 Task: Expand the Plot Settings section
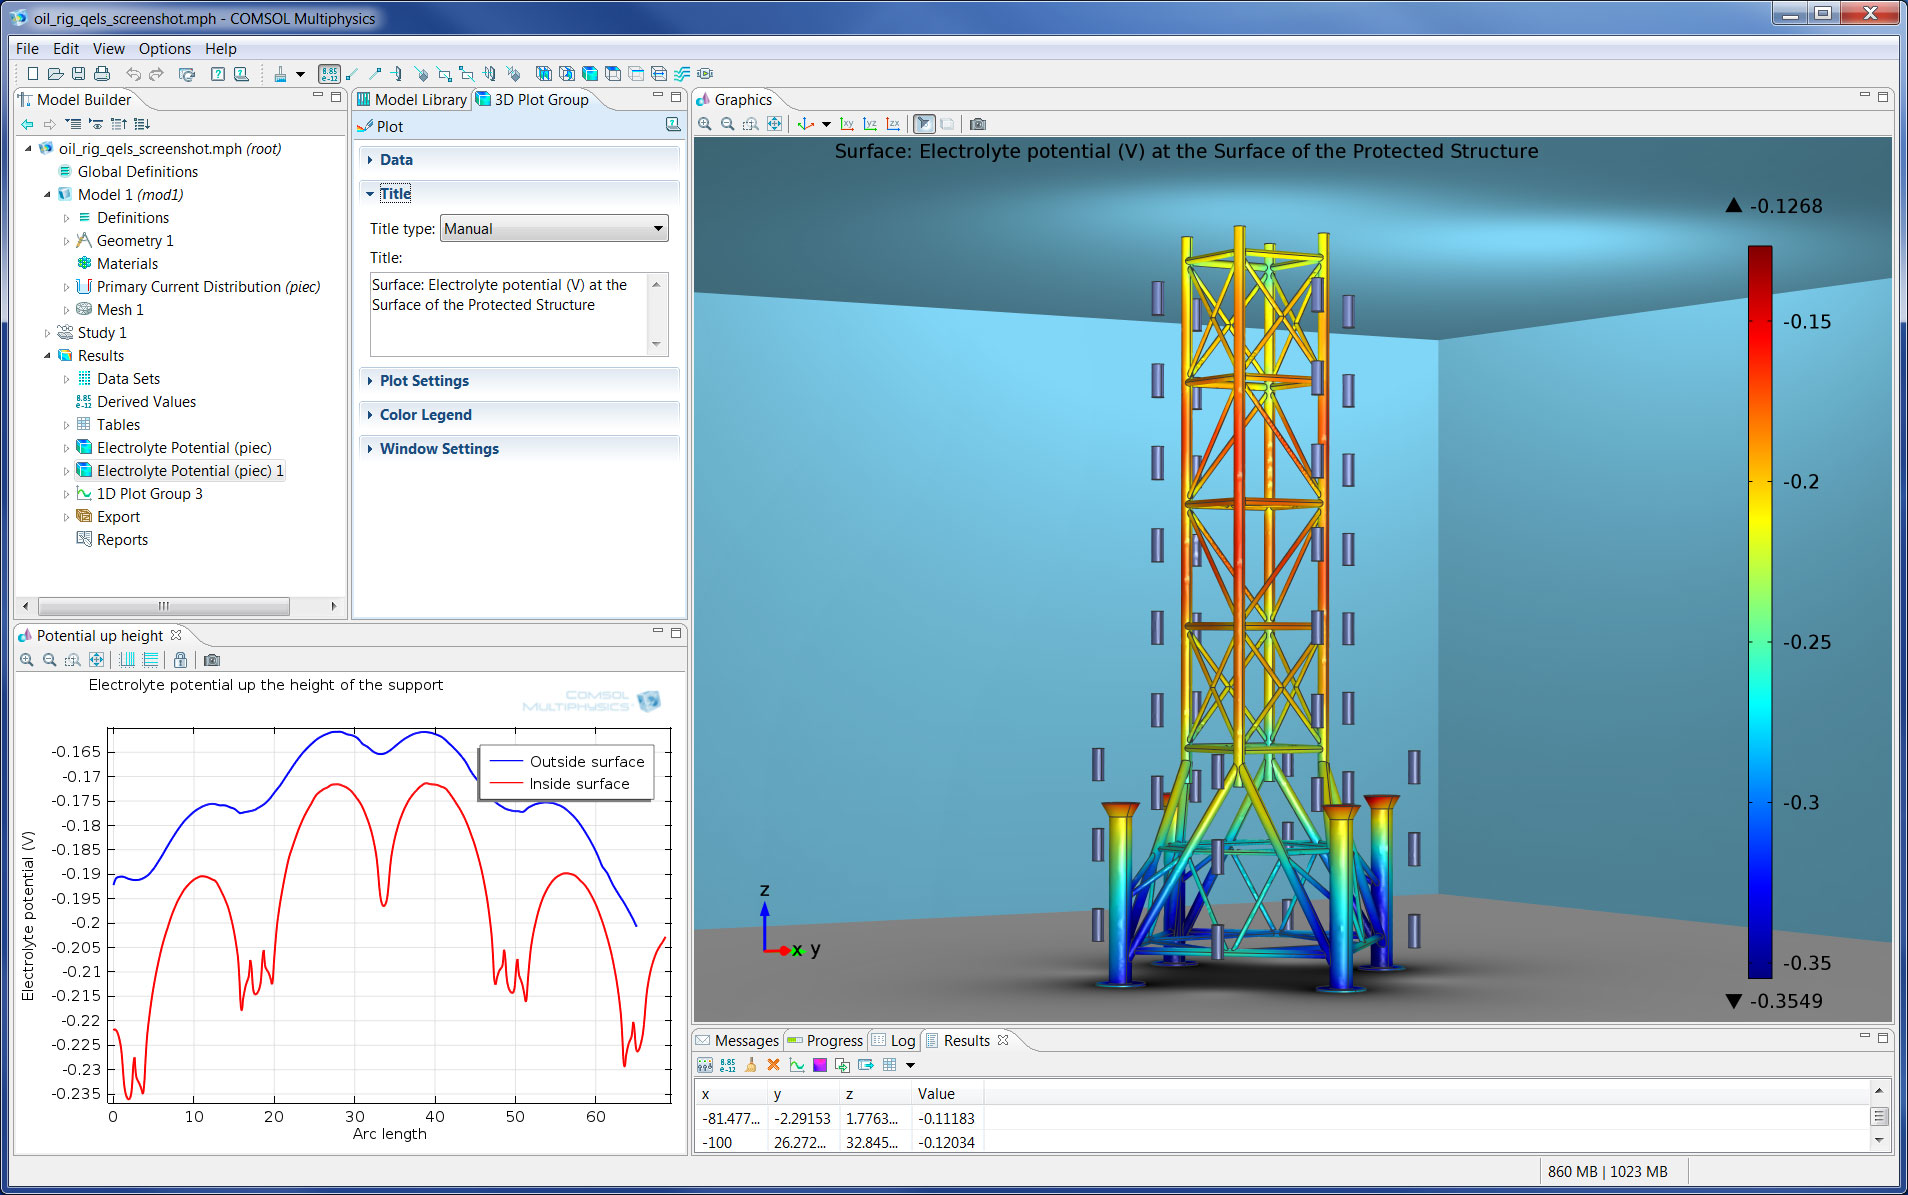pos(423,381)
